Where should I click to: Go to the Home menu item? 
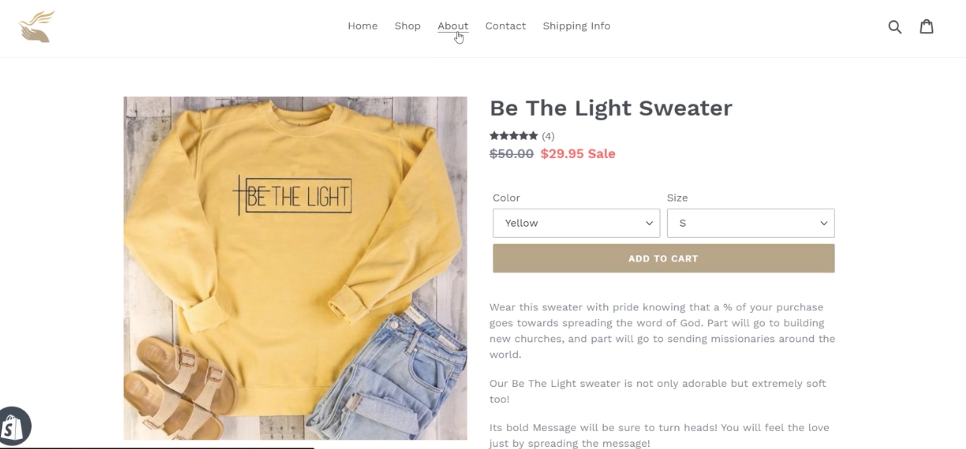tap(362, 26)
